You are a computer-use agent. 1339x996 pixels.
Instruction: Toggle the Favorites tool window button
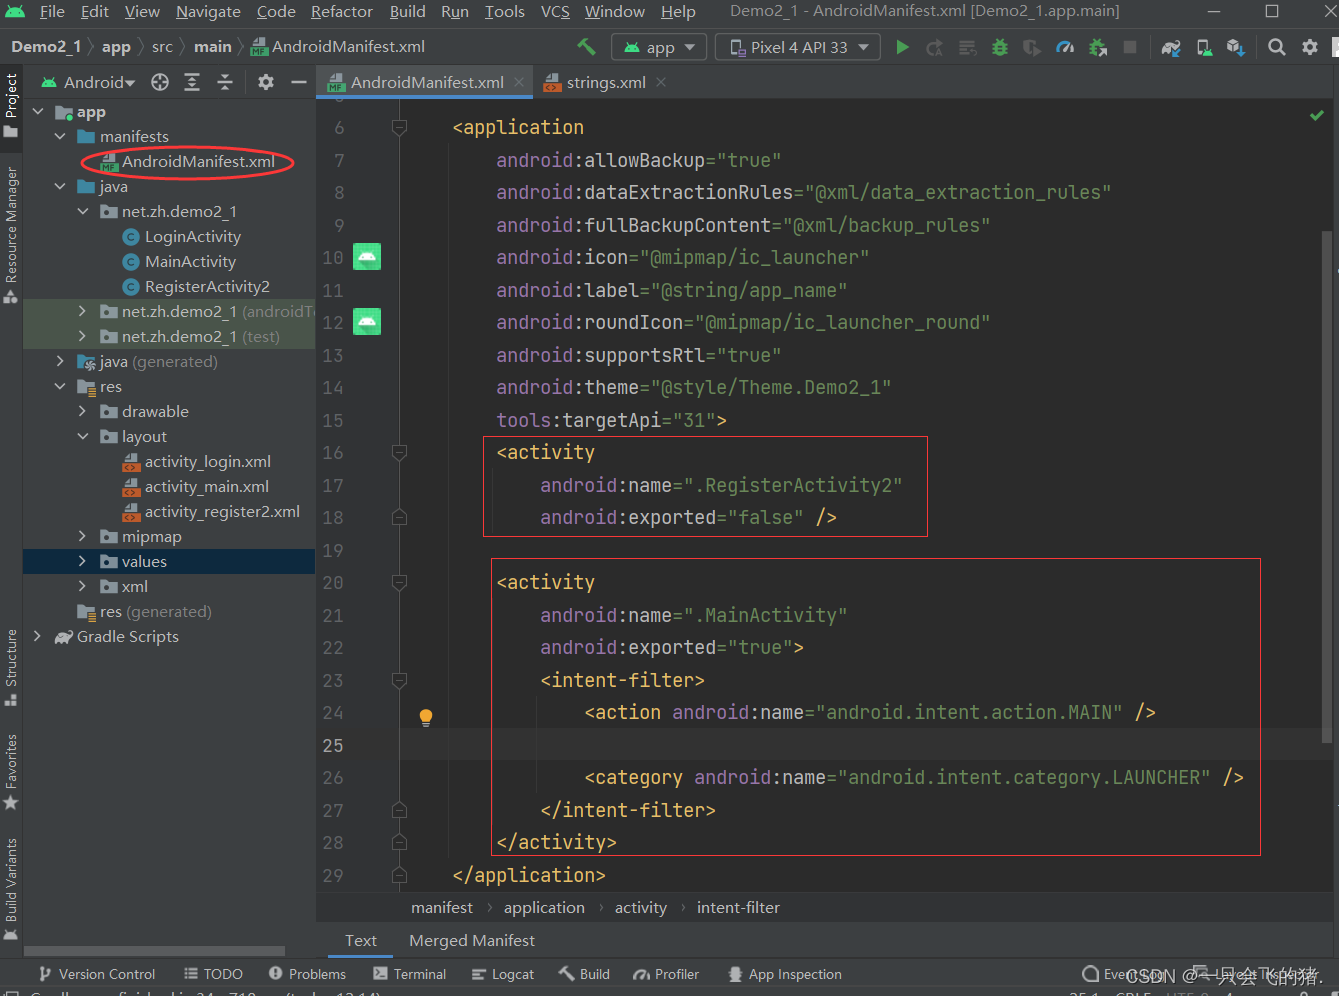tap(11, 773)
